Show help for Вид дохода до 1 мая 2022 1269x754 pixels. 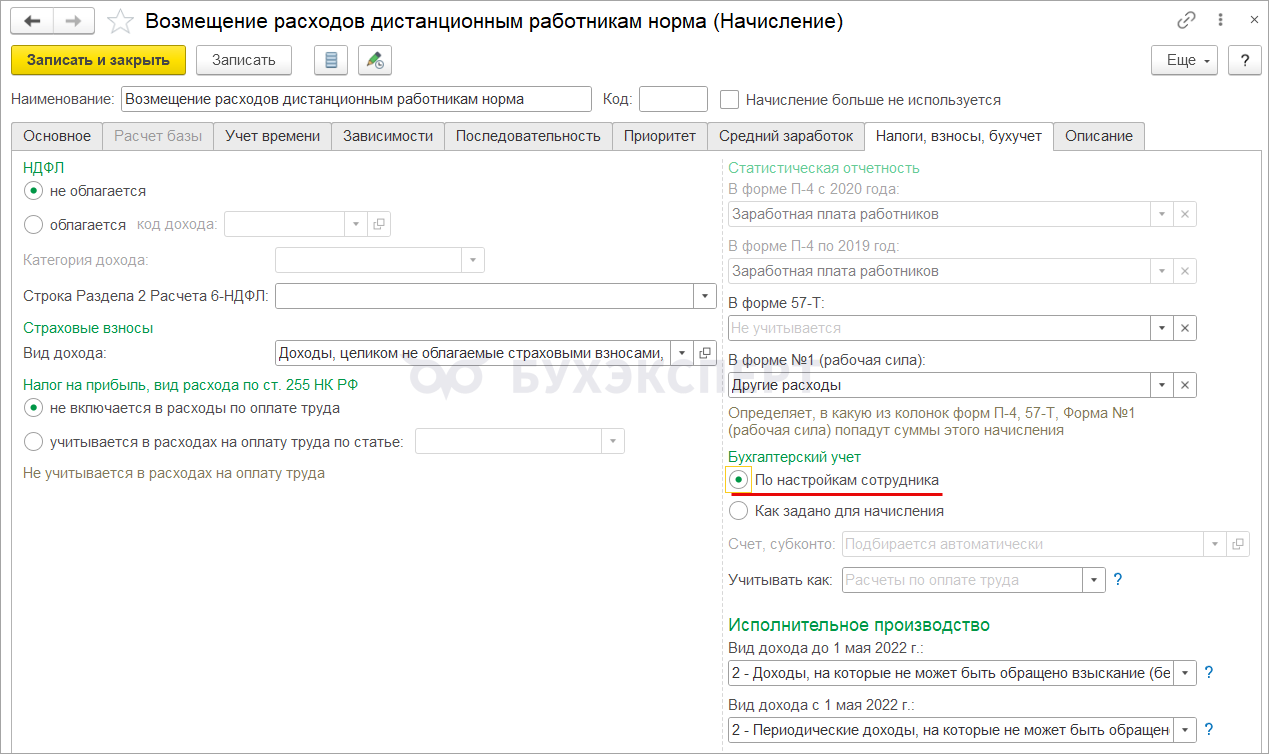point(1209,673)
